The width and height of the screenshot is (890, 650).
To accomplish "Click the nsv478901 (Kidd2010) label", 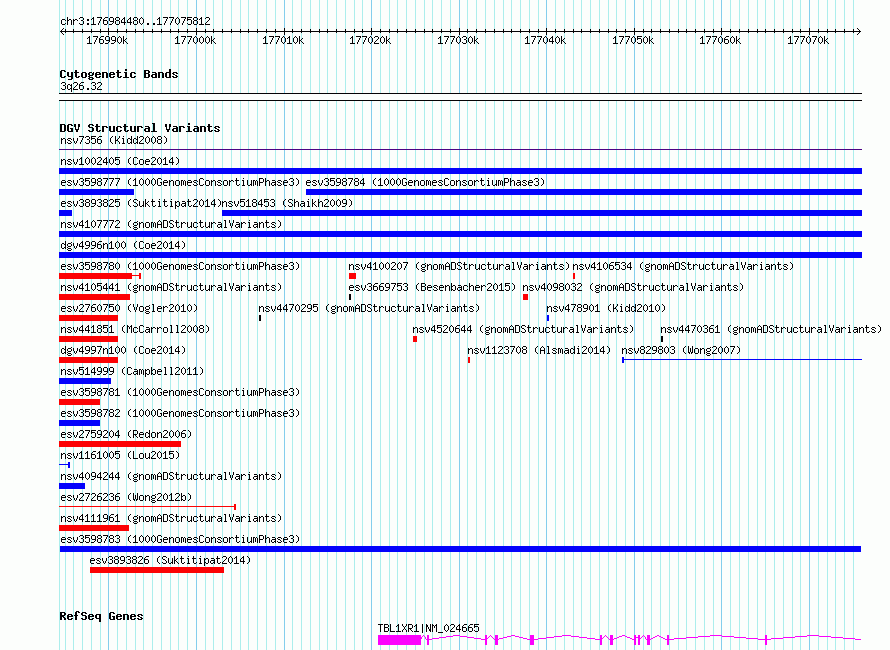I will point(606,308).
